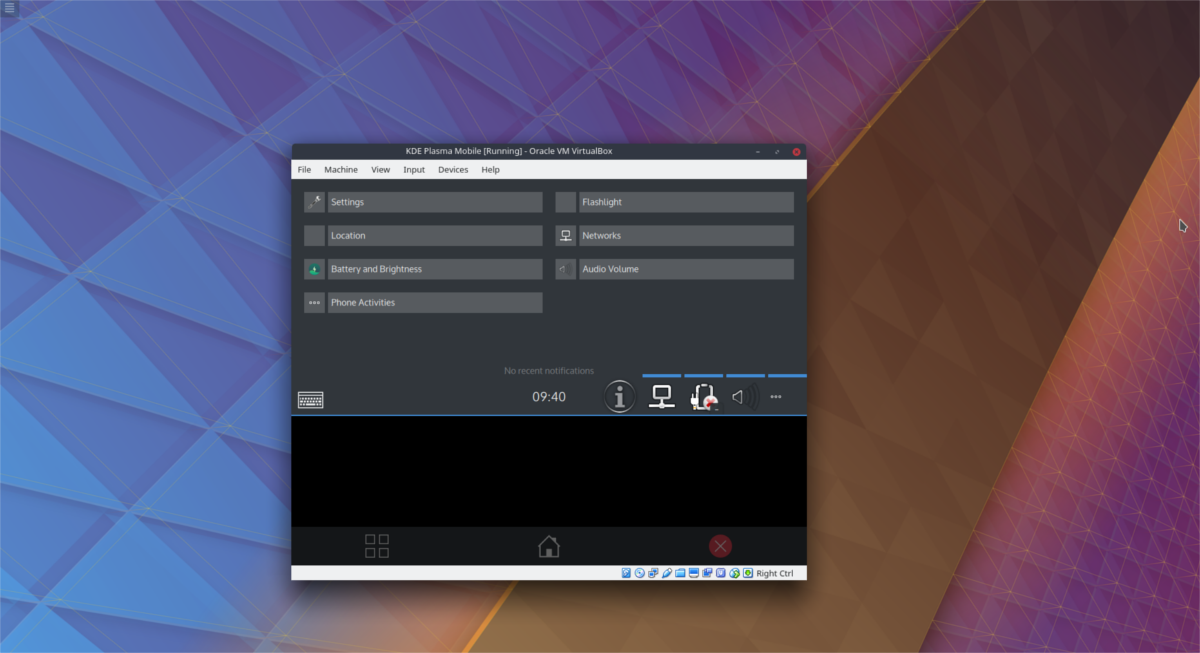This screenshot has height=653, width=1200.
Task: Click the hard disk activity status icon
Action: point(626,573)
